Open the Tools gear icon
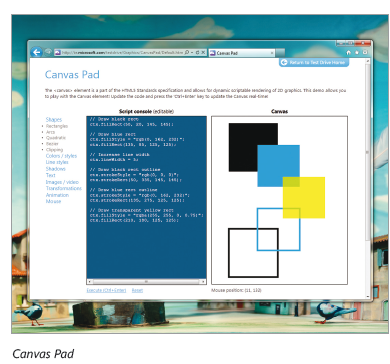 [365, 52]
